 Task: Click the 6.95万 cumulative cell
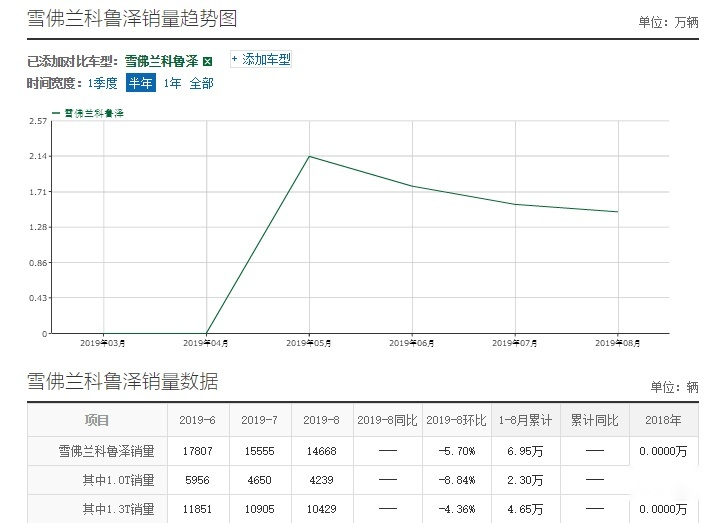pyautogui.click(x=525, y=451)
